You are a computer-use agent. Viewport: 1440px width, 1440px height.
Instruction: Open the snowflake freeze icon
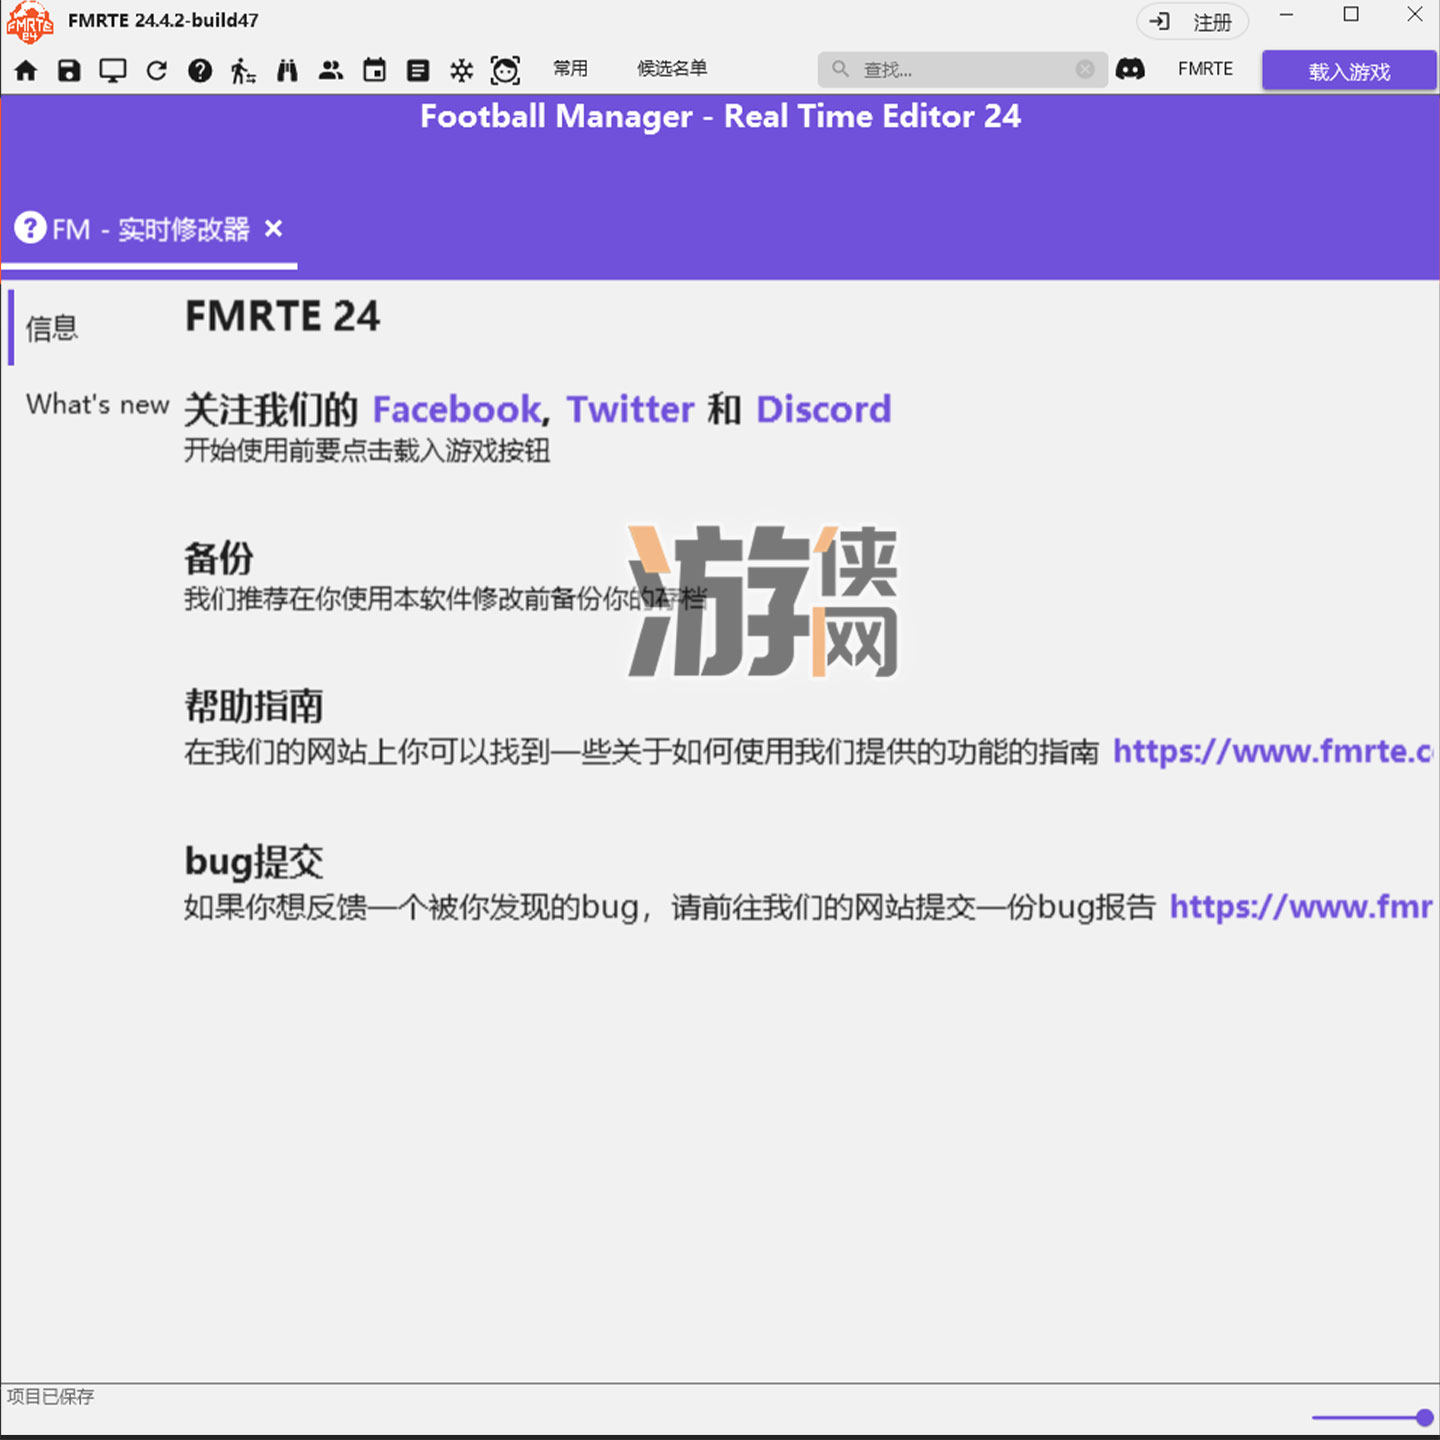[x=461, y=70]
